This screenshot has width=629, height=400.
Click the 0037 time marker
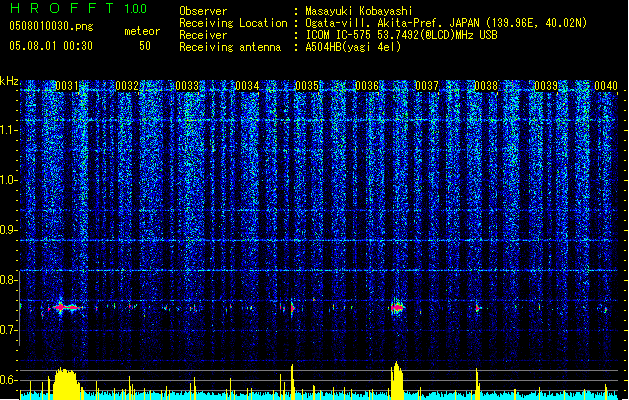coord(427,86)
